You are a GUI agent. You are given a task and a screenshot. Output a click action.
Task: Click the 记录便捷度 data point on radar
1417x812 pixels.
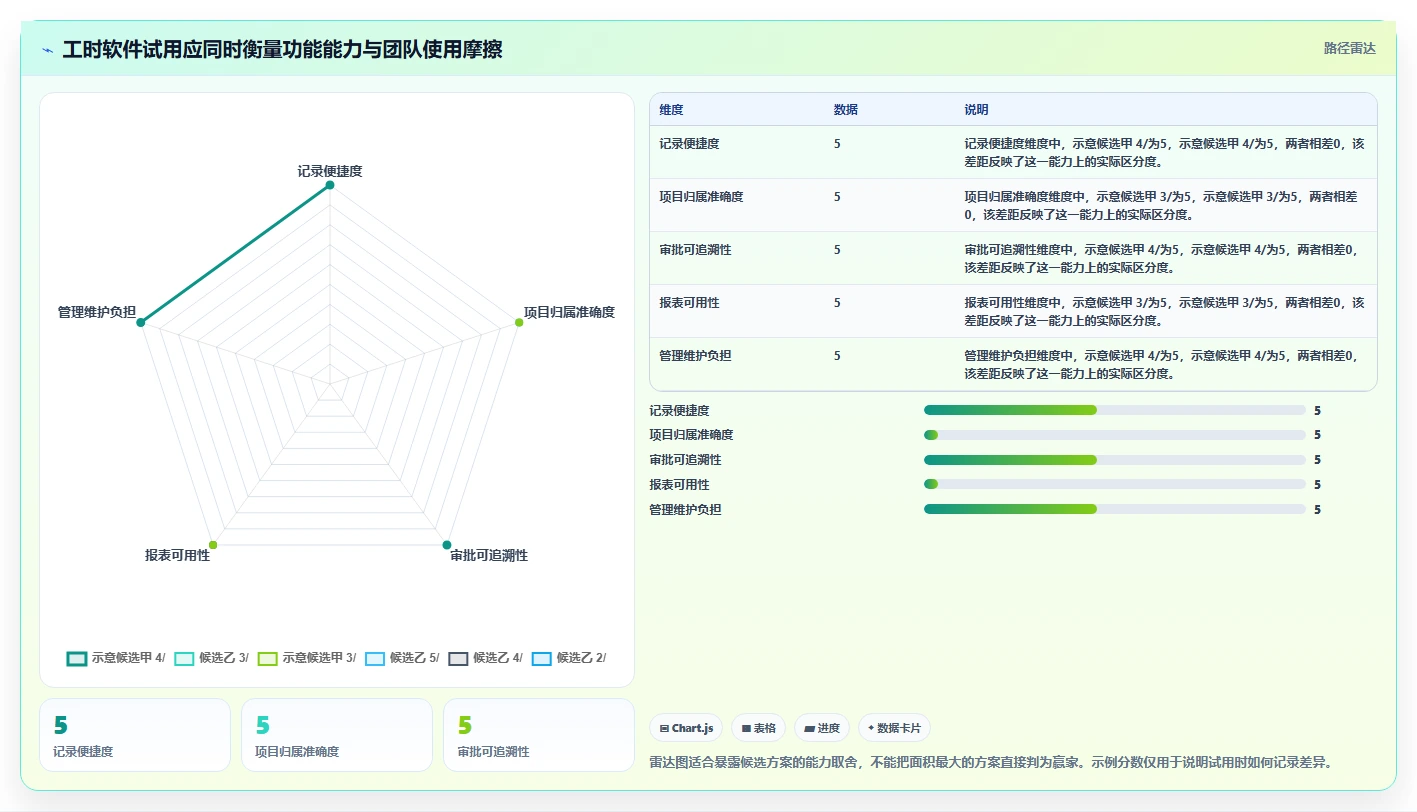click(330, 185)
